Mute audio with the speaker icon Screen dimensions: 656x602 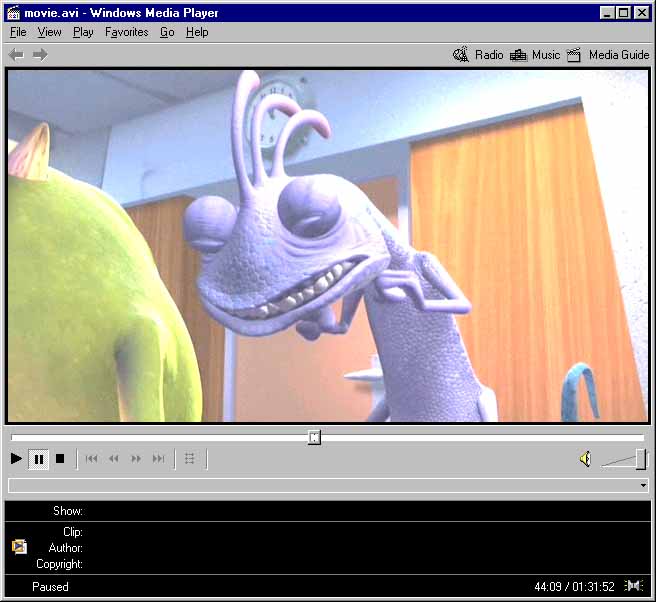point(585,459)
